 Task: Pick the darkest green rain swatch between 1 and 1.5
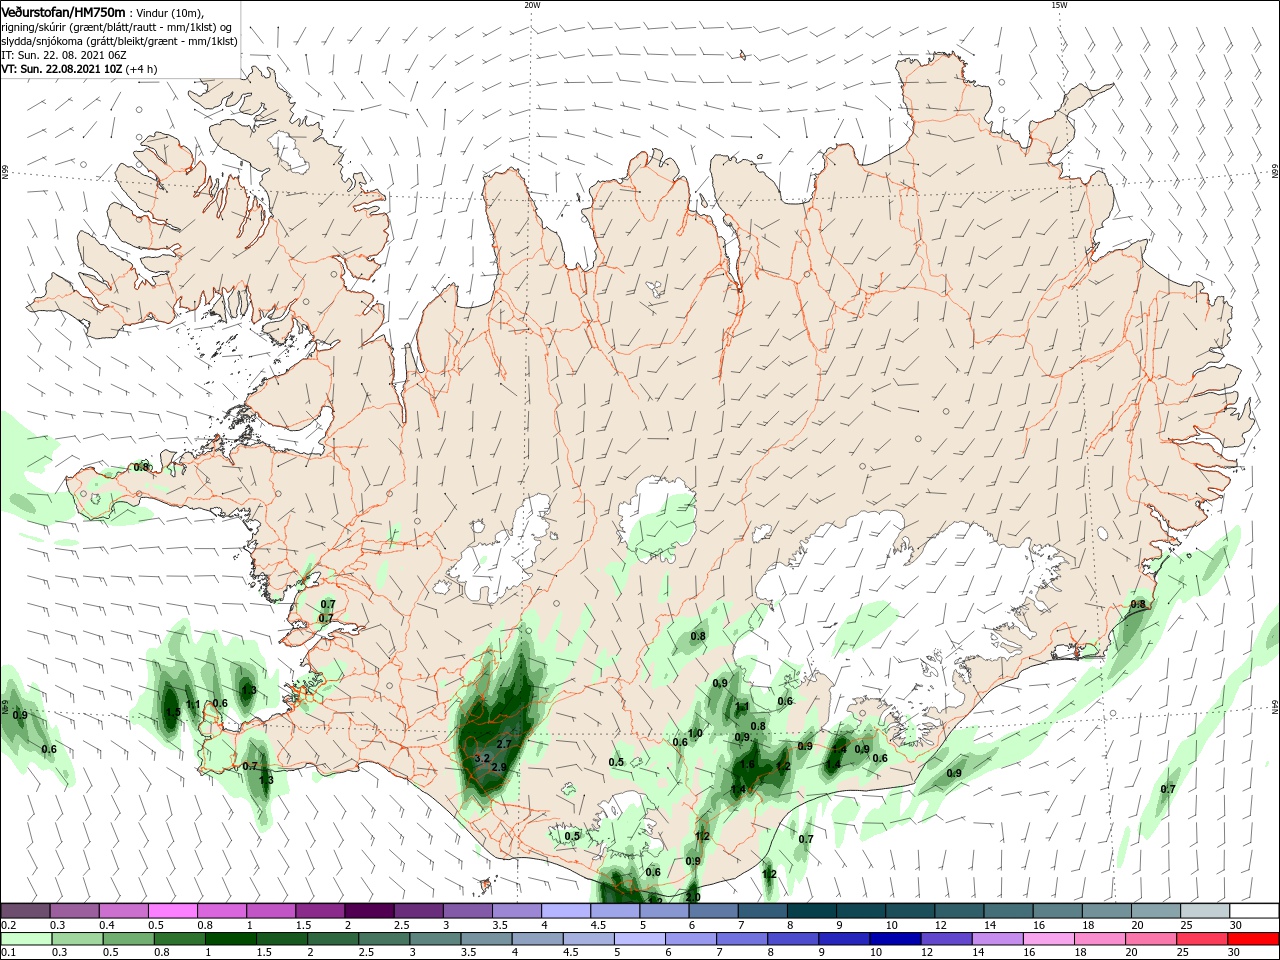[x=230, y=939]
